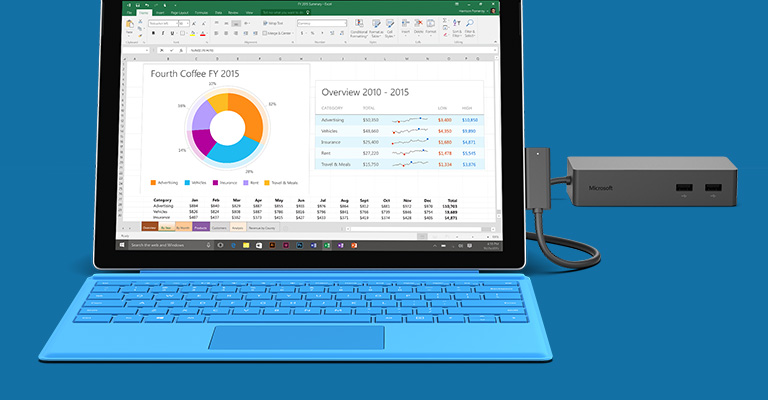Select the Revenue by County sheet tab
Screen dimensions: 768x400
(x=262, y=228)
